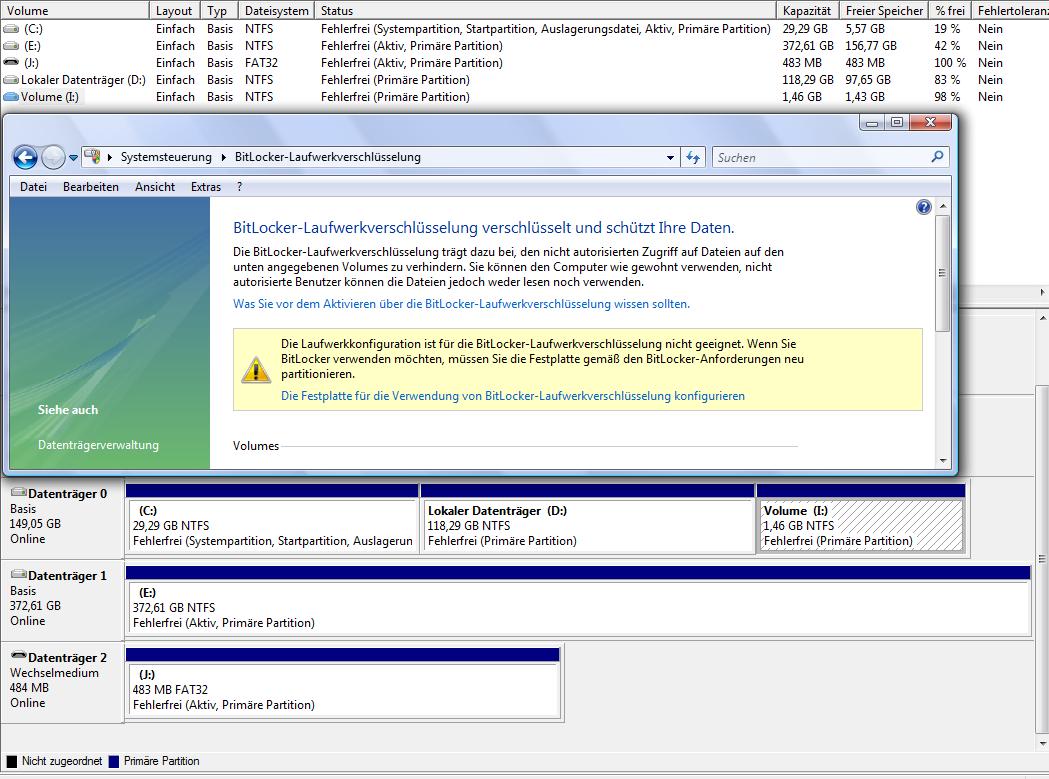This screenshot has height=779, width=1049.
Task: Click '100 %' free cell of (J:)
Action: tap(950, 62)
